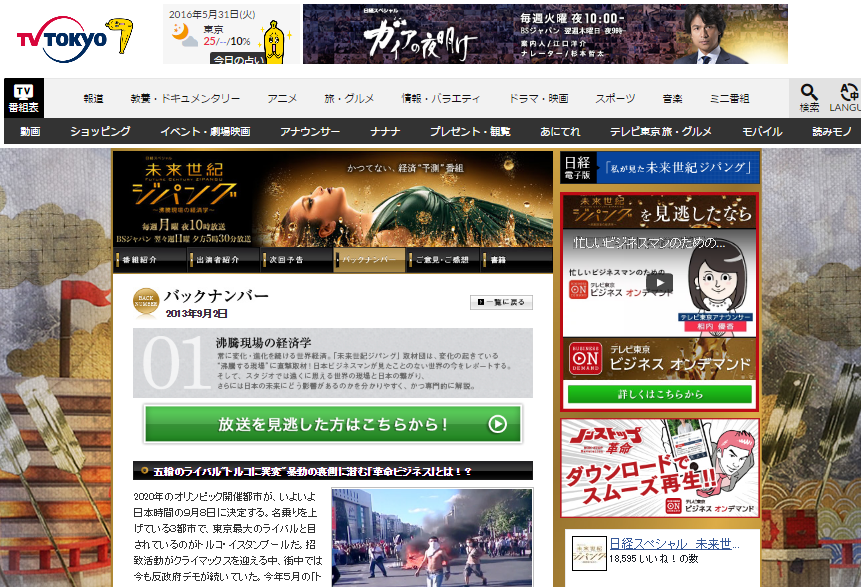Click the 今日の占い label
Image resolution: width=861 pixels, height=587 pixels.
click(237, 59)
